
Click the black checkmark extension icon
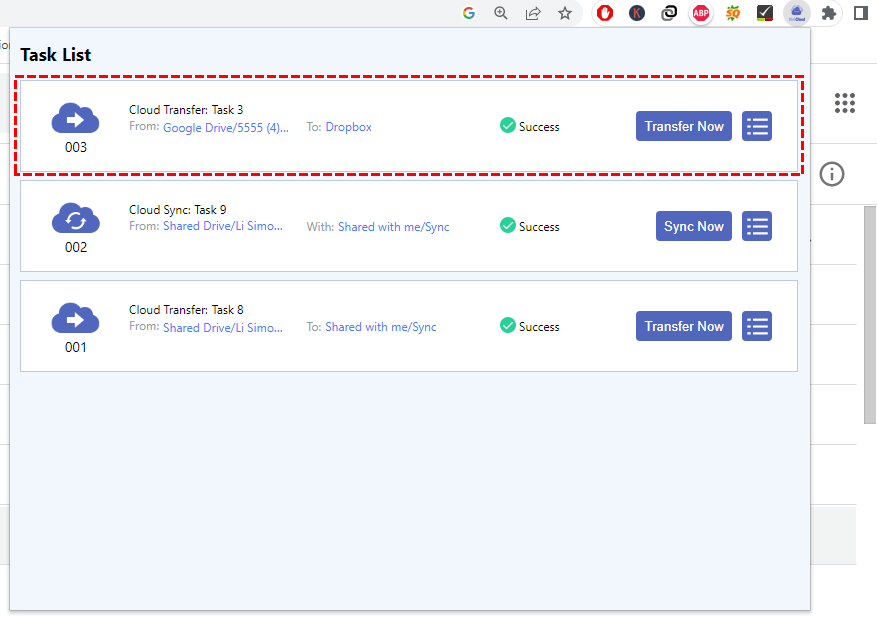pos(765,13)
